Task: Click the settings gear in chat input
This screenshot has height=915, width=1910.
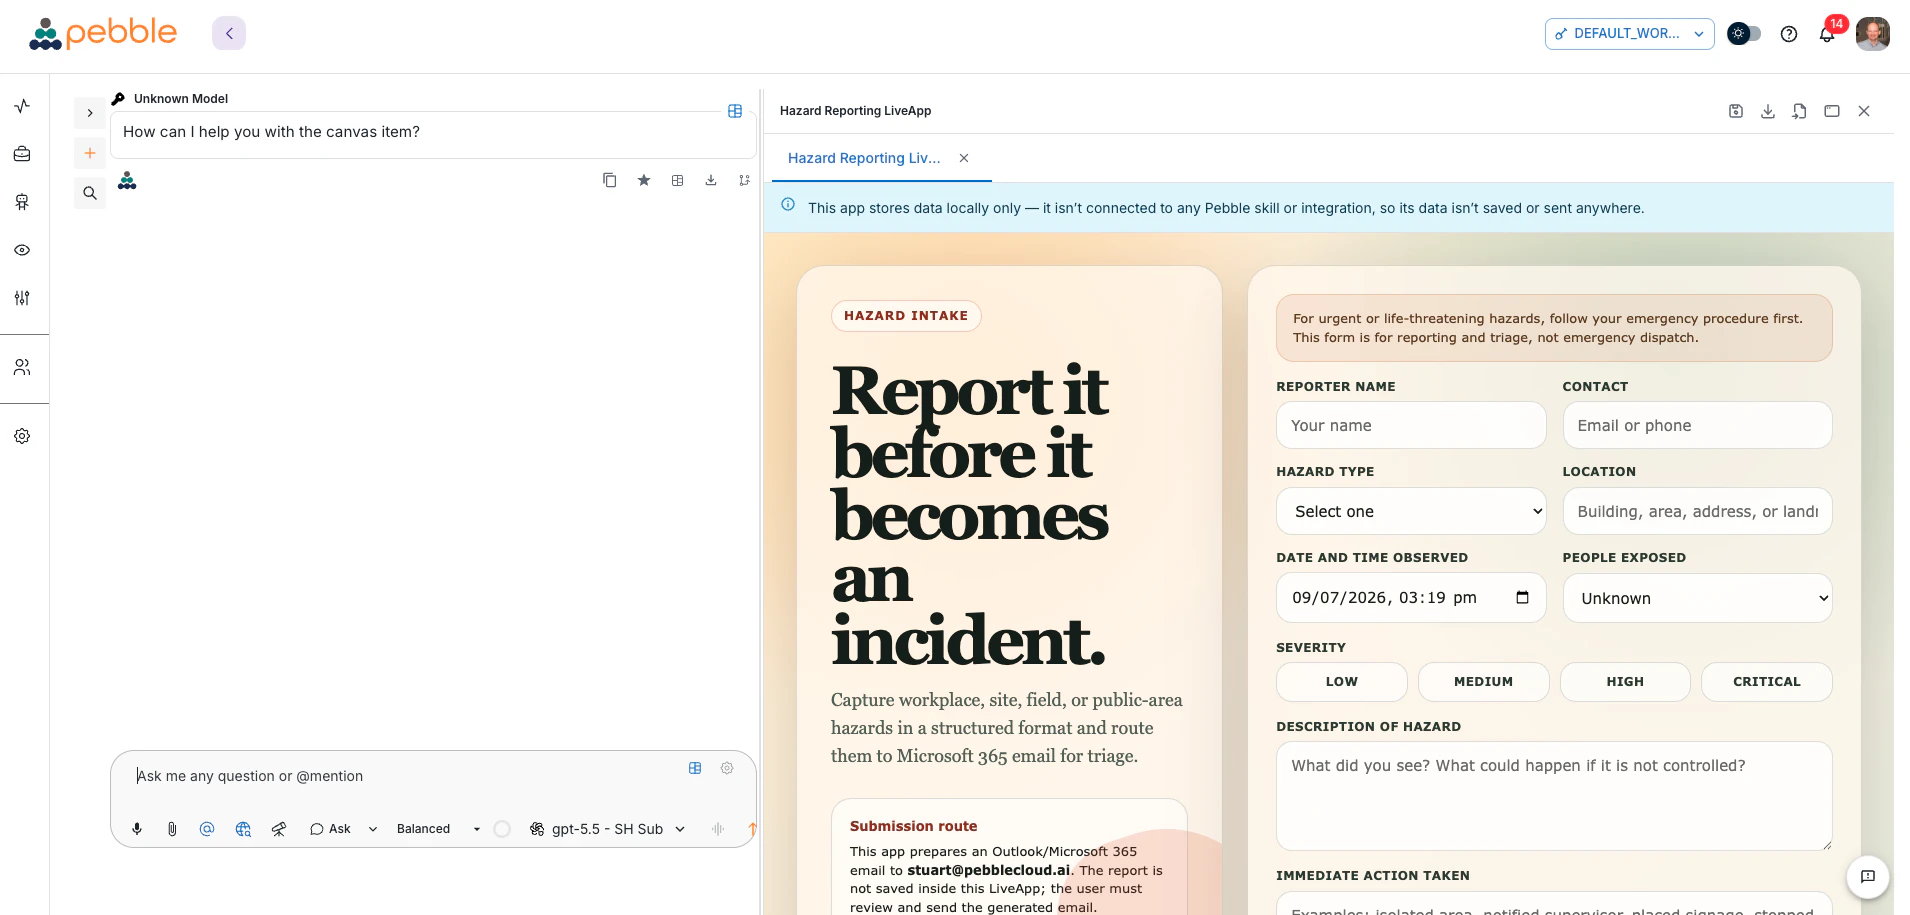Action: [727, 768]
